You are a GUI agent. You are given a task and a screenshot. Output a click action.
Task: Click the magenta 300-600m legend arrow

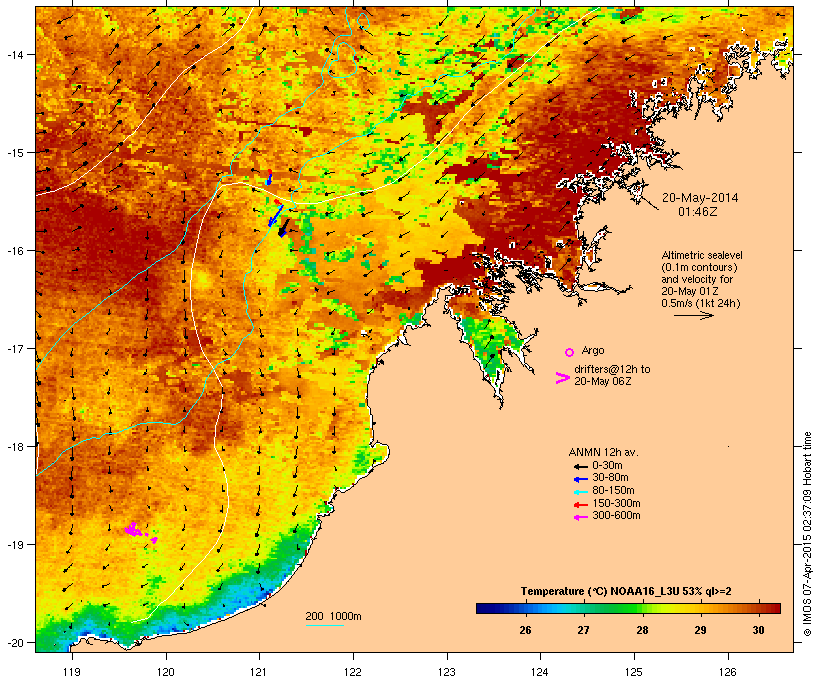580,517
